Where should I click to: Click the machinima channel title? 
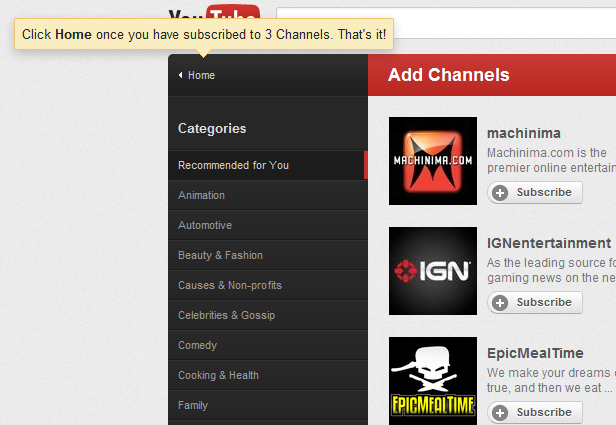[x=524, y=133]
